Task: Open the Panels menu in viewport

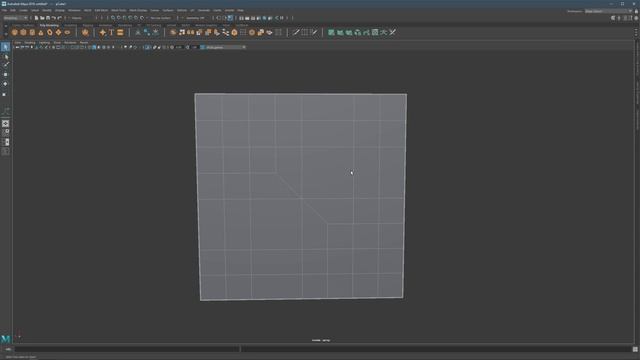Action: 84,42
